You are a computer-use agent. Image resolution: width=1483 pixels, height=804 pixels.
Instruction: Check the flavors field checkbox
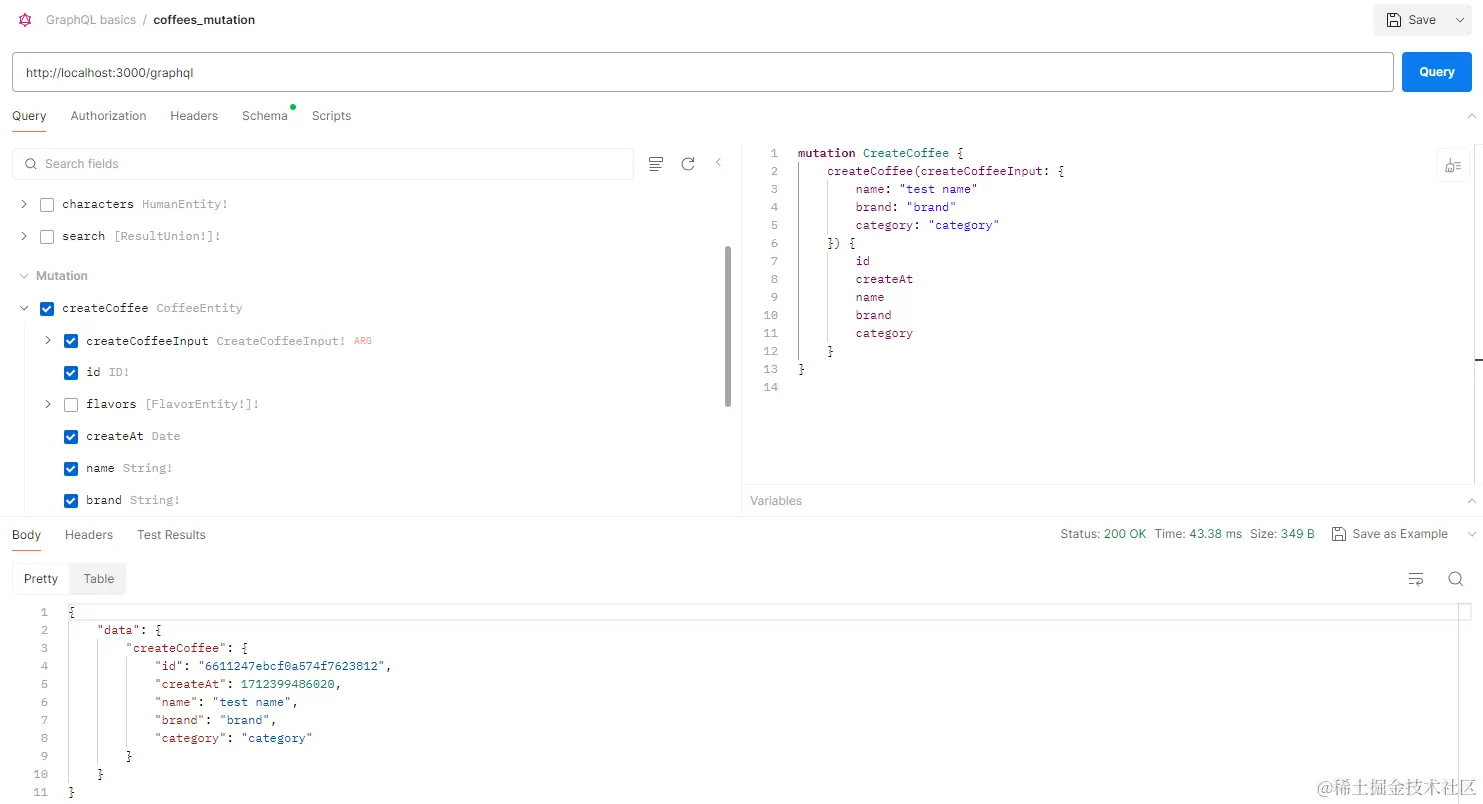tap(71, 405)
